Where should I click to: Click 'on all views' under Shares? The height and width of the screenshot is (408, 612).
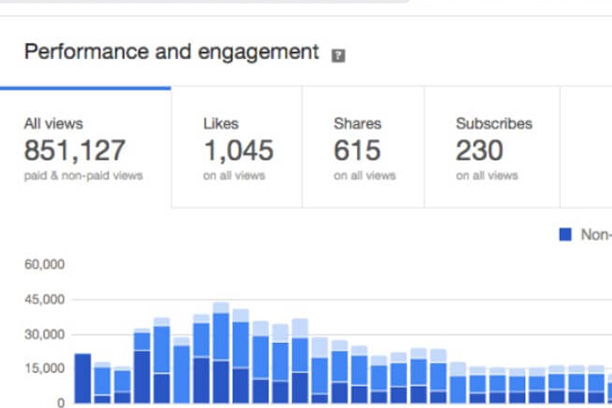[365, 176]
